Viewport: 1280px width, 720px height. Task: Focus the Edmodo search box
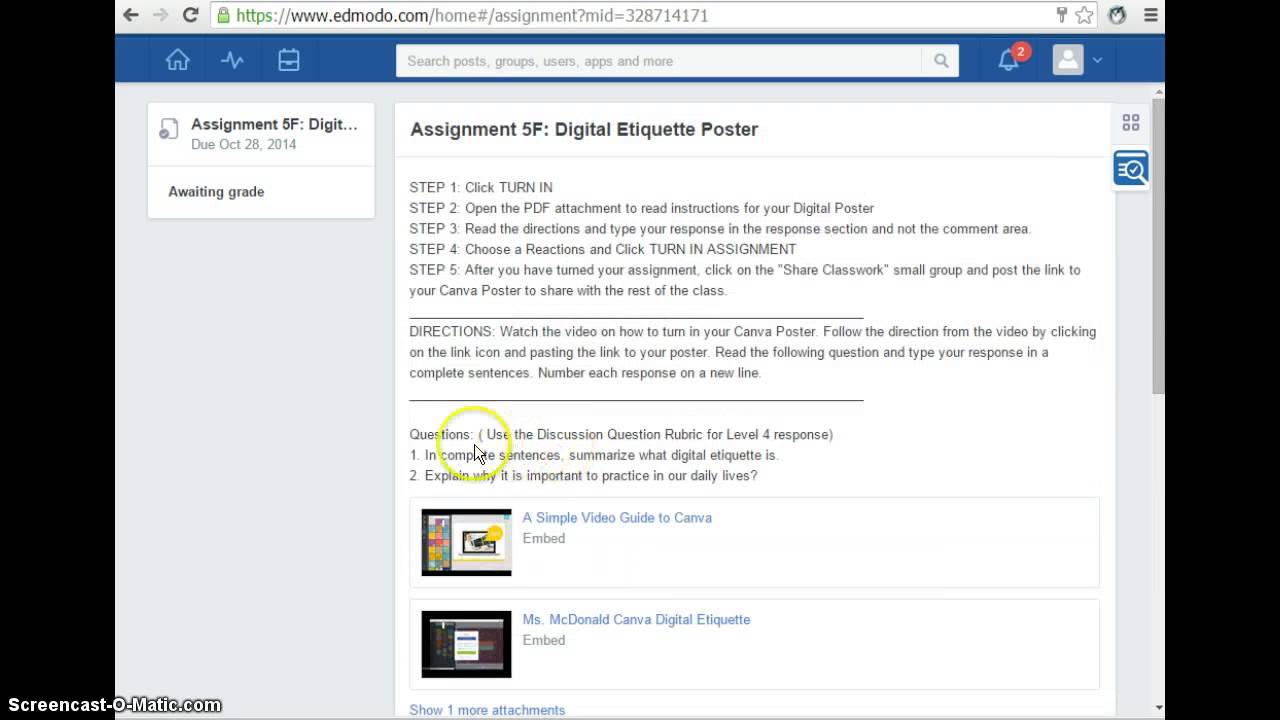pos(659,61)
